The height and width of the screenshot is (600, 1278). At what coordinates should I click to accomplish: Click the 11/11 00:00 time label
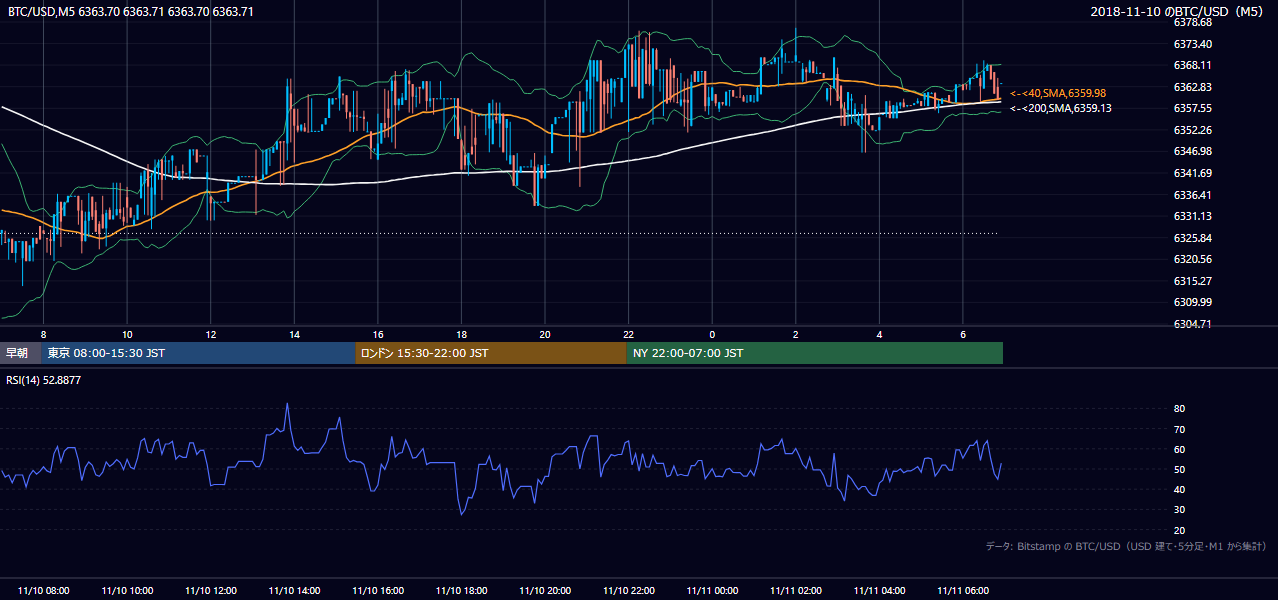712,591
